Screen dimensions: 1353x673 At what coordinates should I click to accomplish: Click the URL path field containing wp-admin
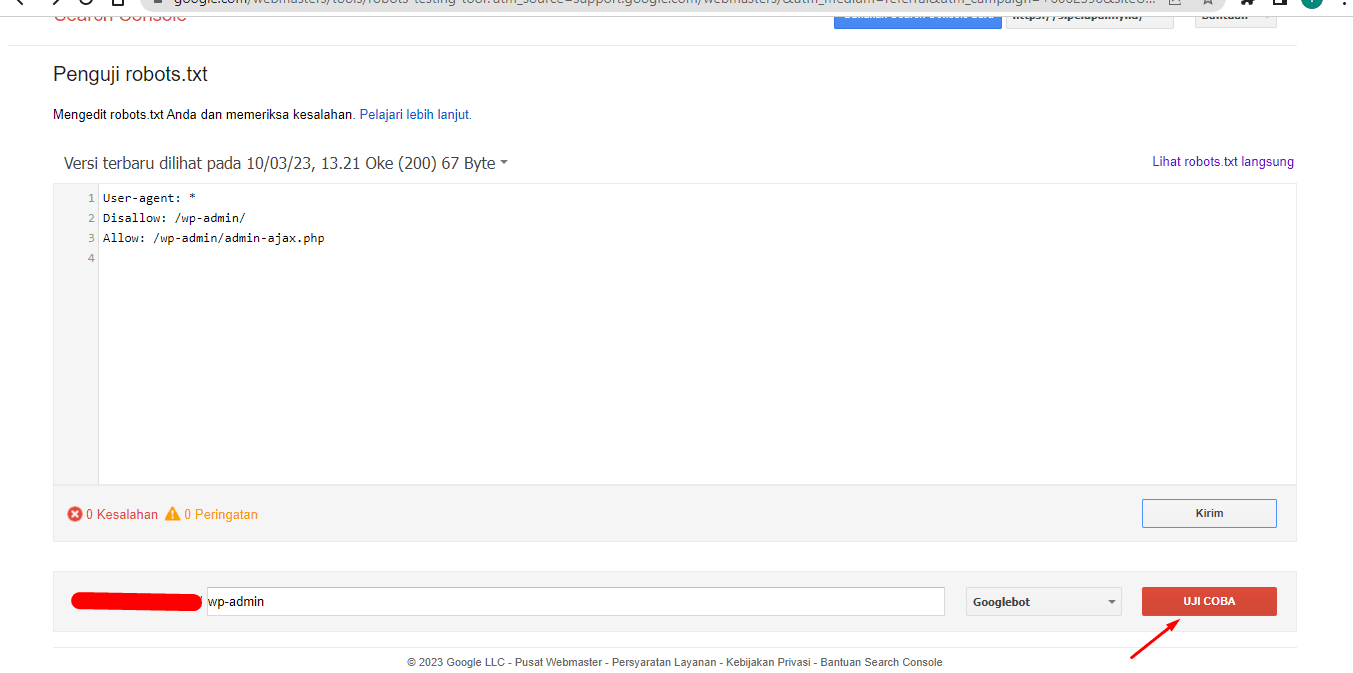[x=575, y=601]
